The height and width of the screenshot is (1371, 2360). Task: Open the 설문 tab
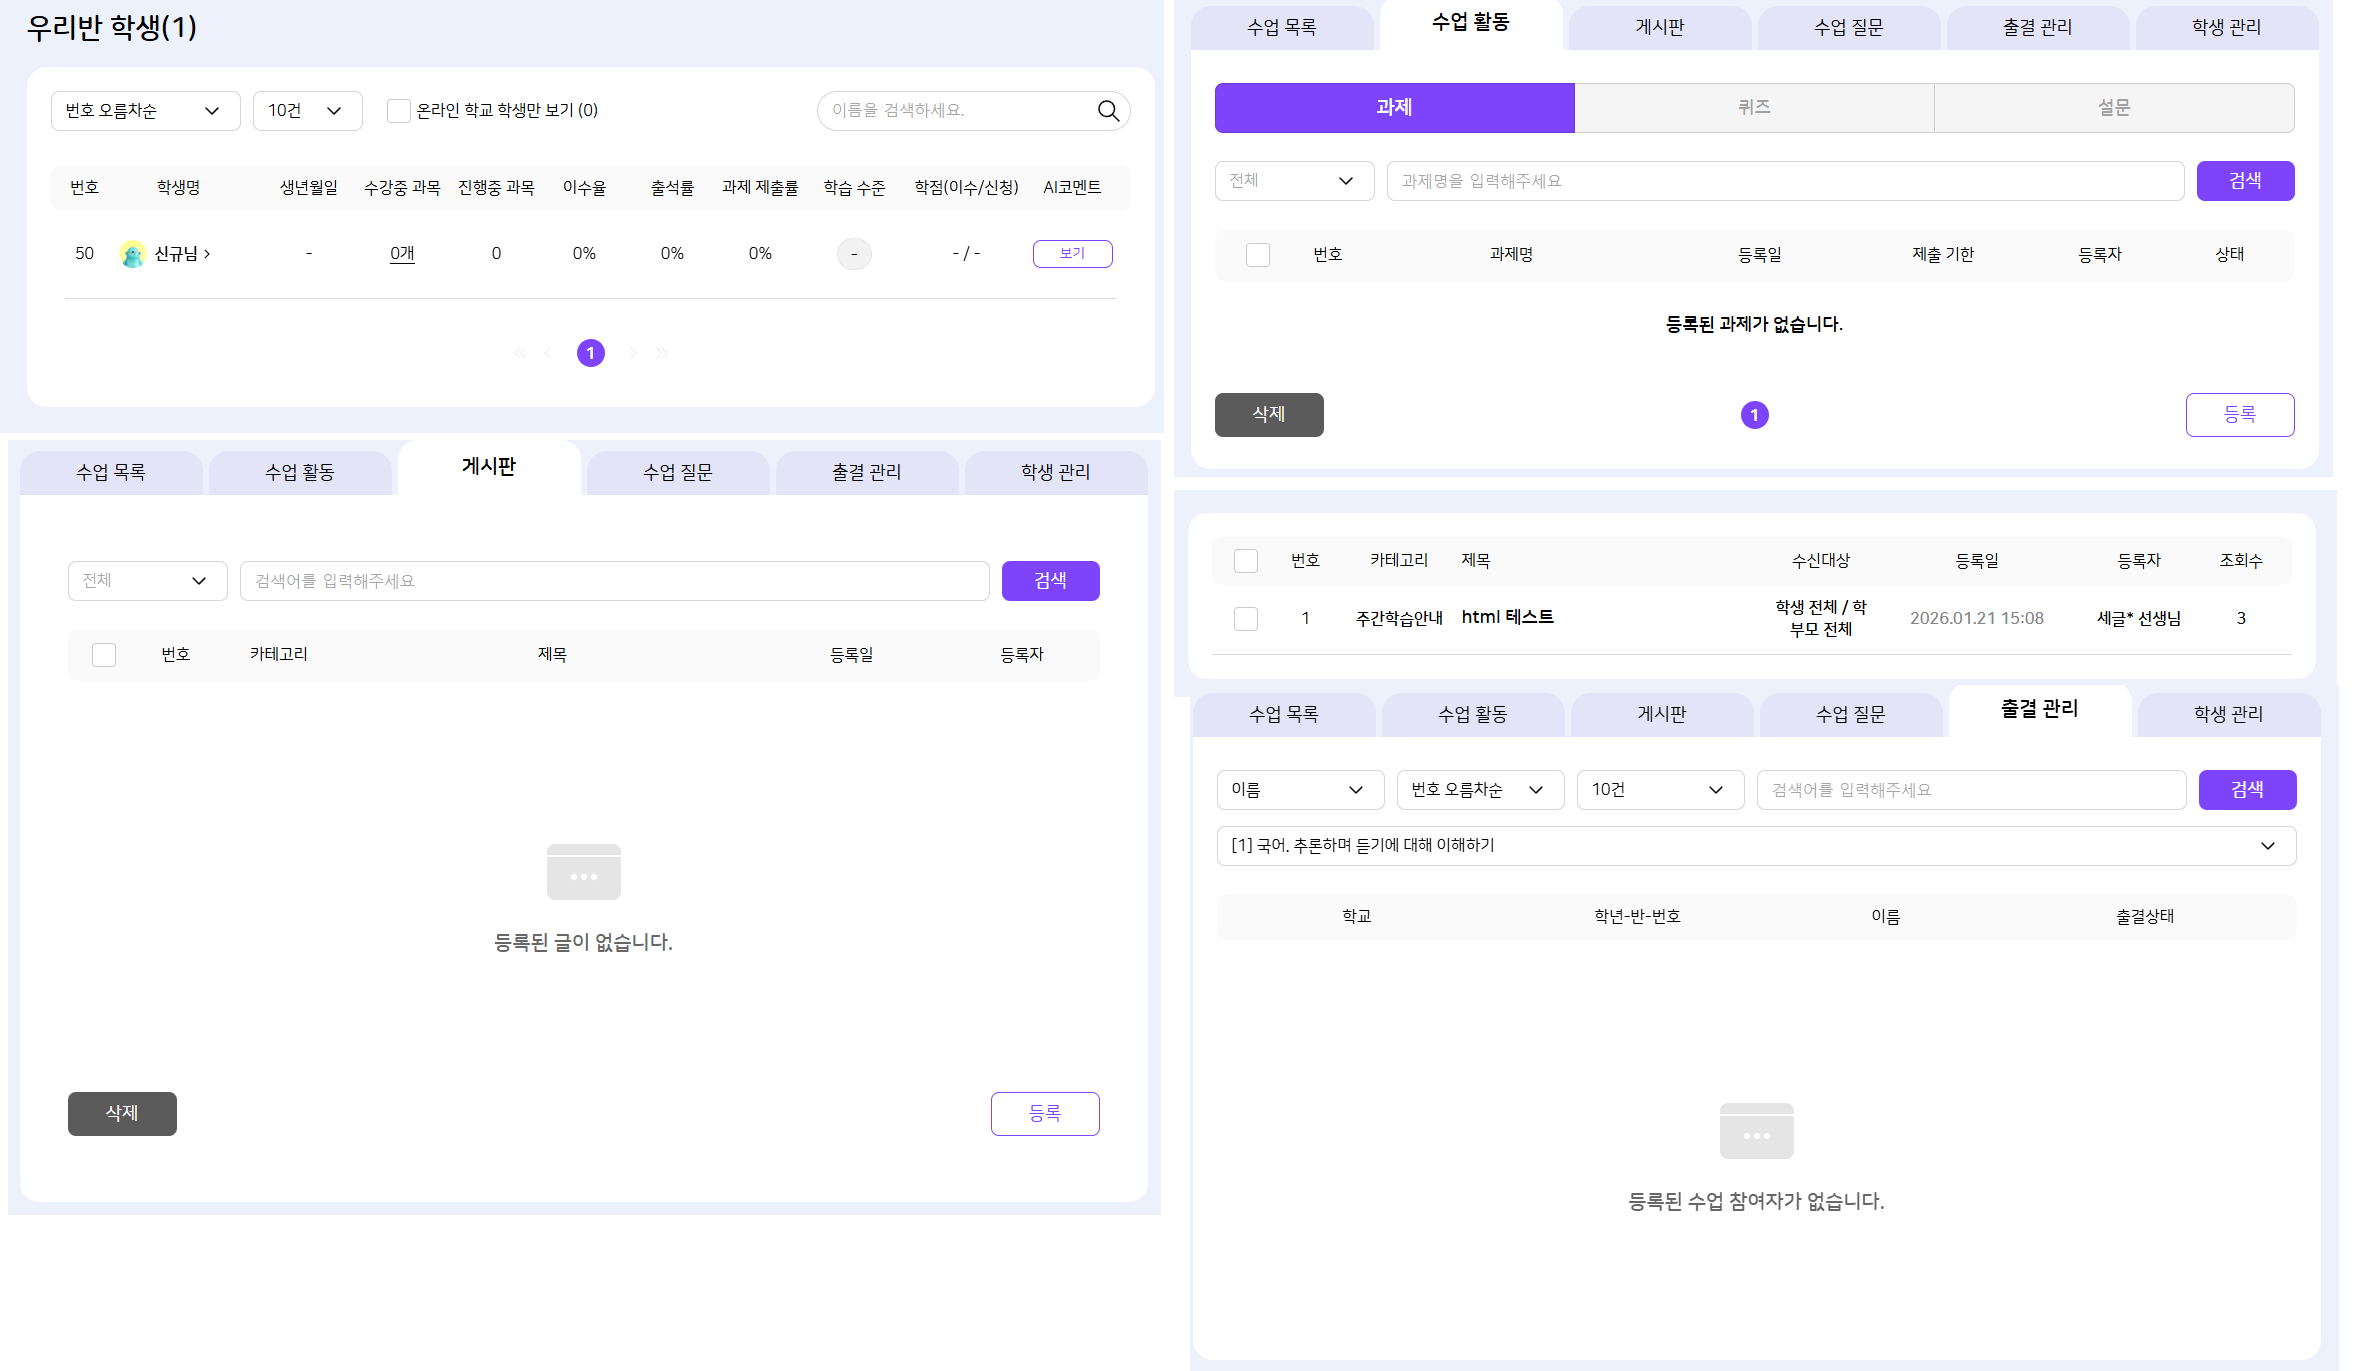pyautogui.click(x=2113, y=108)
